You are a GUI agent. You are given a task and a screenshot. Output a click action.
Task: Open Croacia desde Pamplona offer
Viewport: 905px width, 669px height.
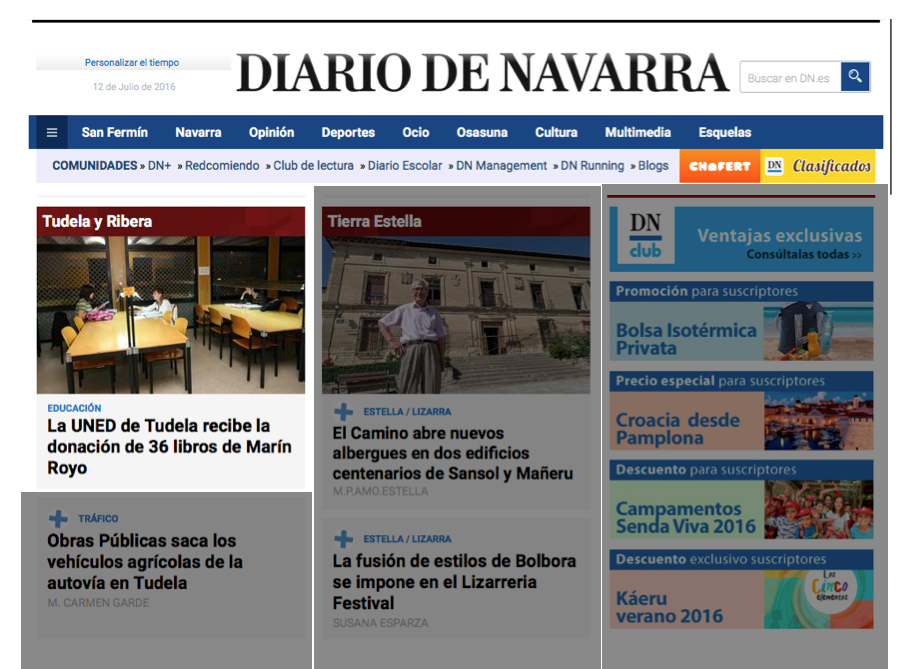click(678, 429)
